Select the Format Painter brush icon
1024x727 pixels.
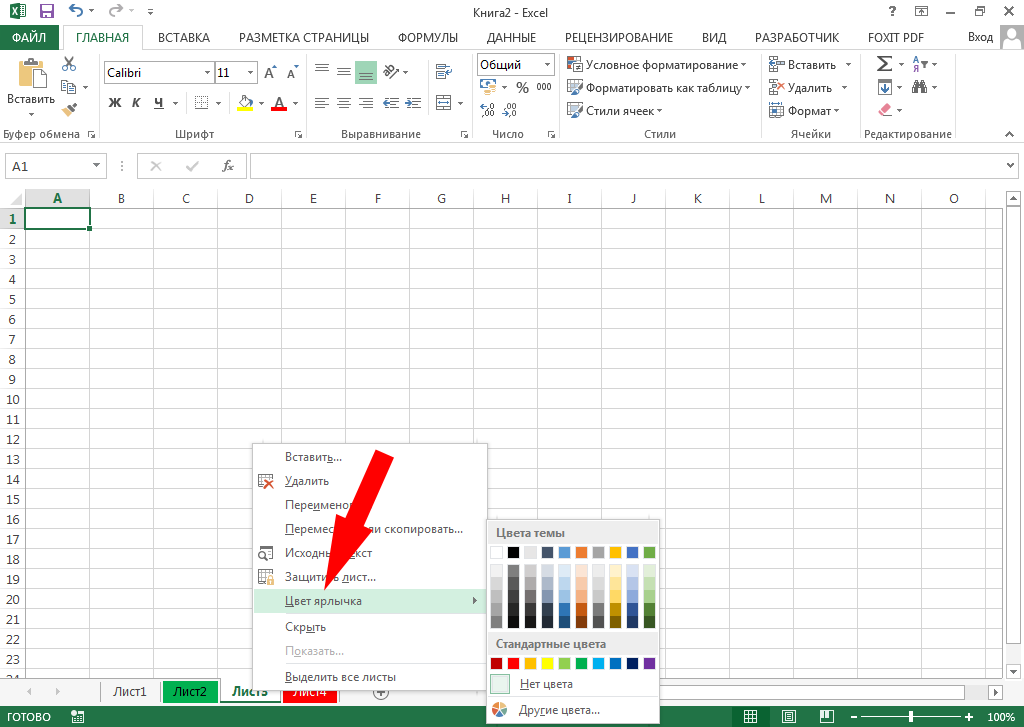[x=69, y=110]
